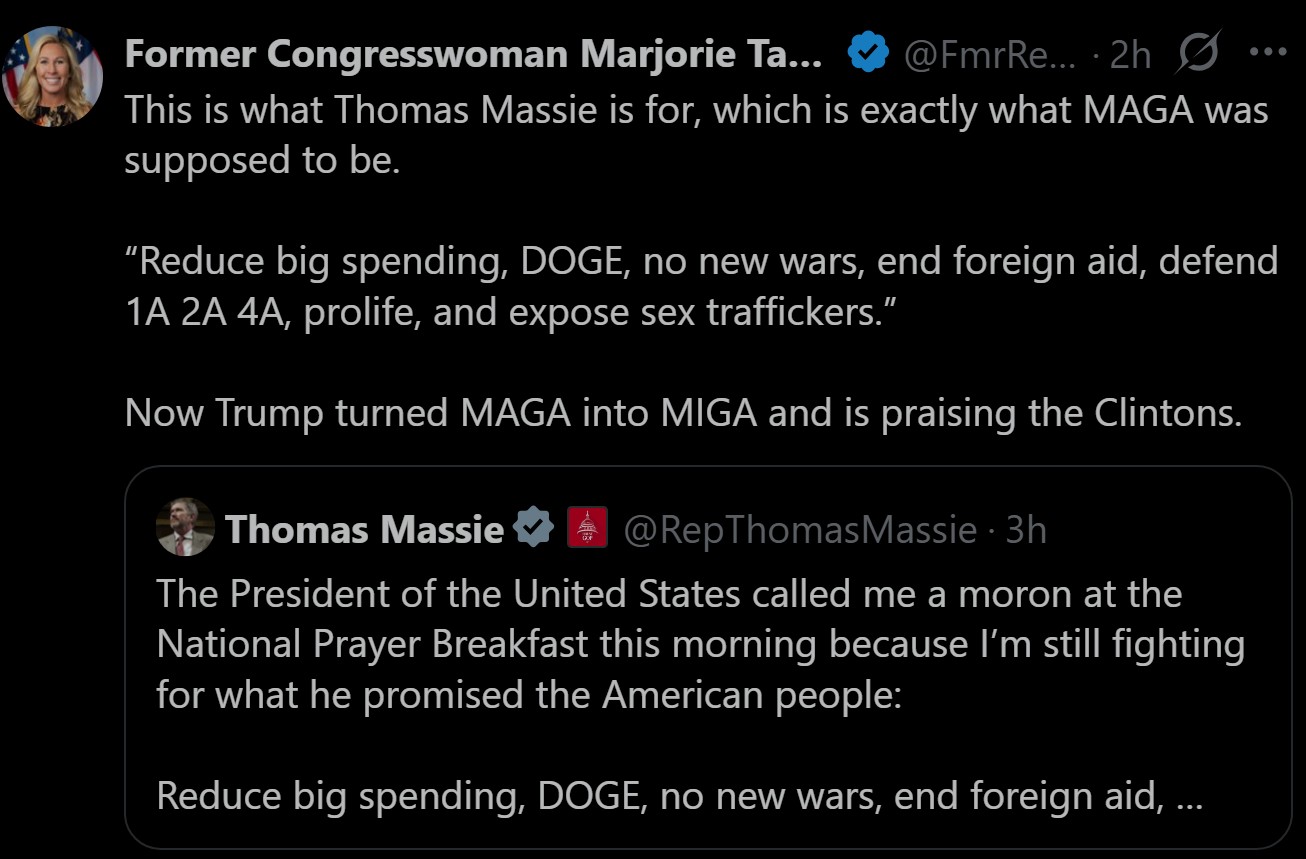Click the red Capitol affiliation badge icon

[587, 527]
